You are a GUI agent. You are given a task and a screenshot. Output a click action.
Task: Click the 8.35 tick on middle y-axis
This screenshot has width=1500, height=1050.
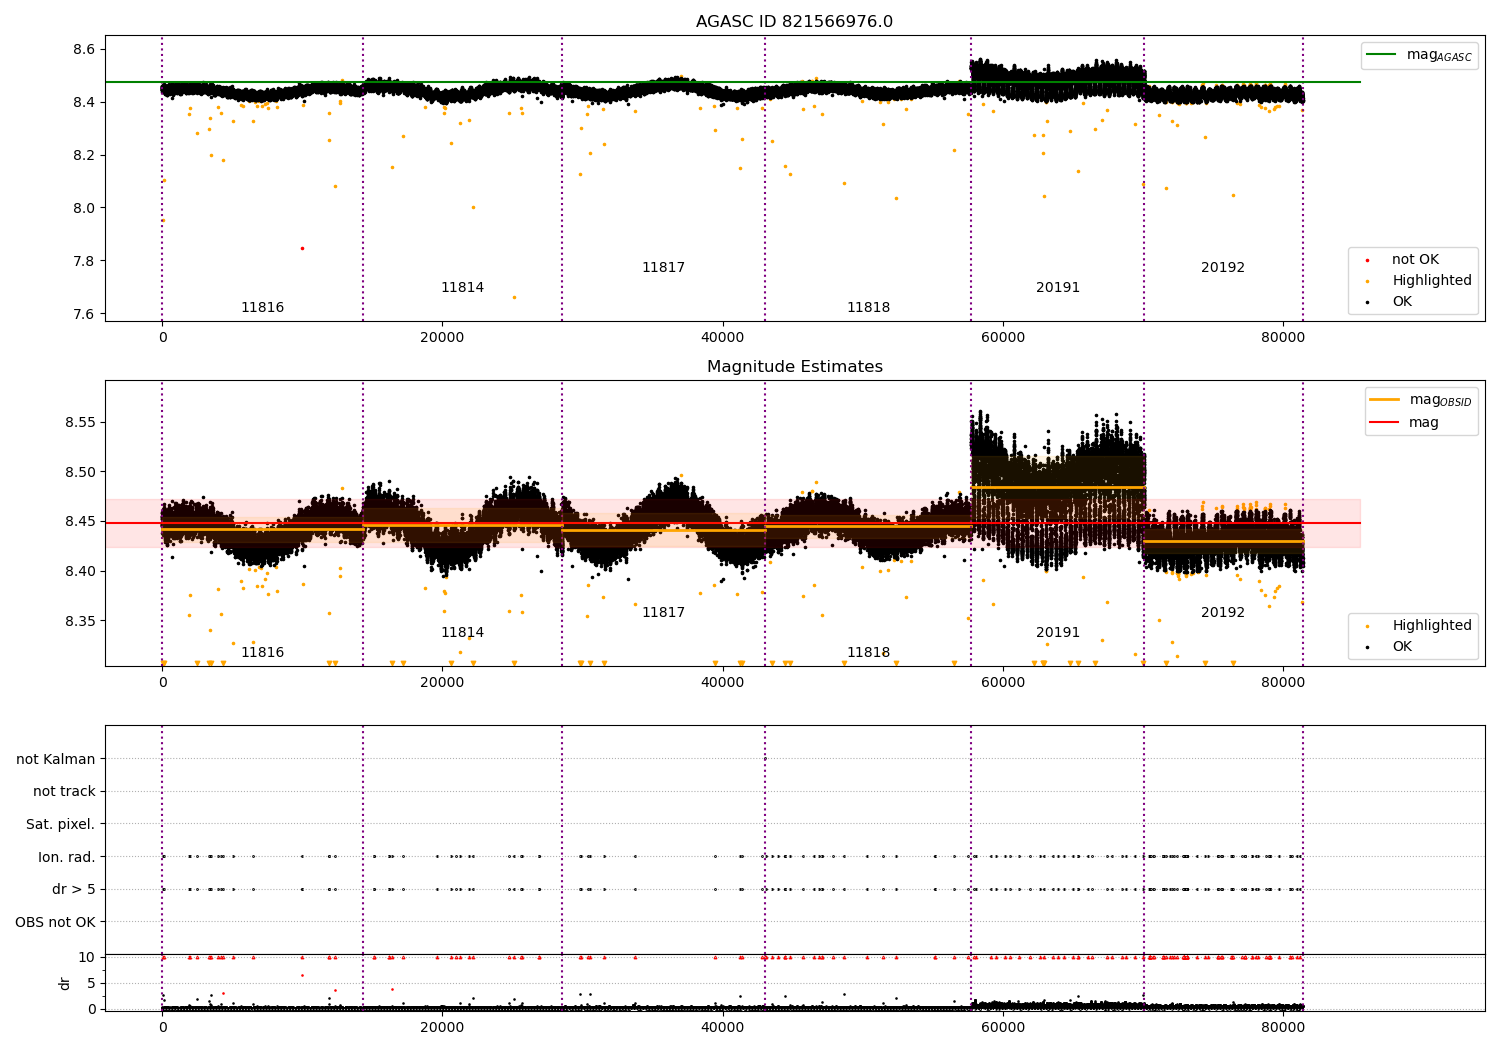coord(80,622)
